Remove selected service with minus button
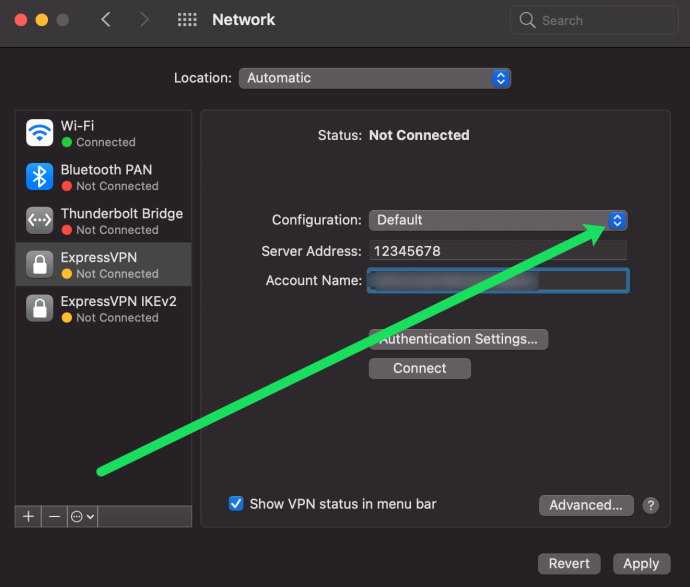The width and height of the screenshot is (690, 587). point(55,516)
